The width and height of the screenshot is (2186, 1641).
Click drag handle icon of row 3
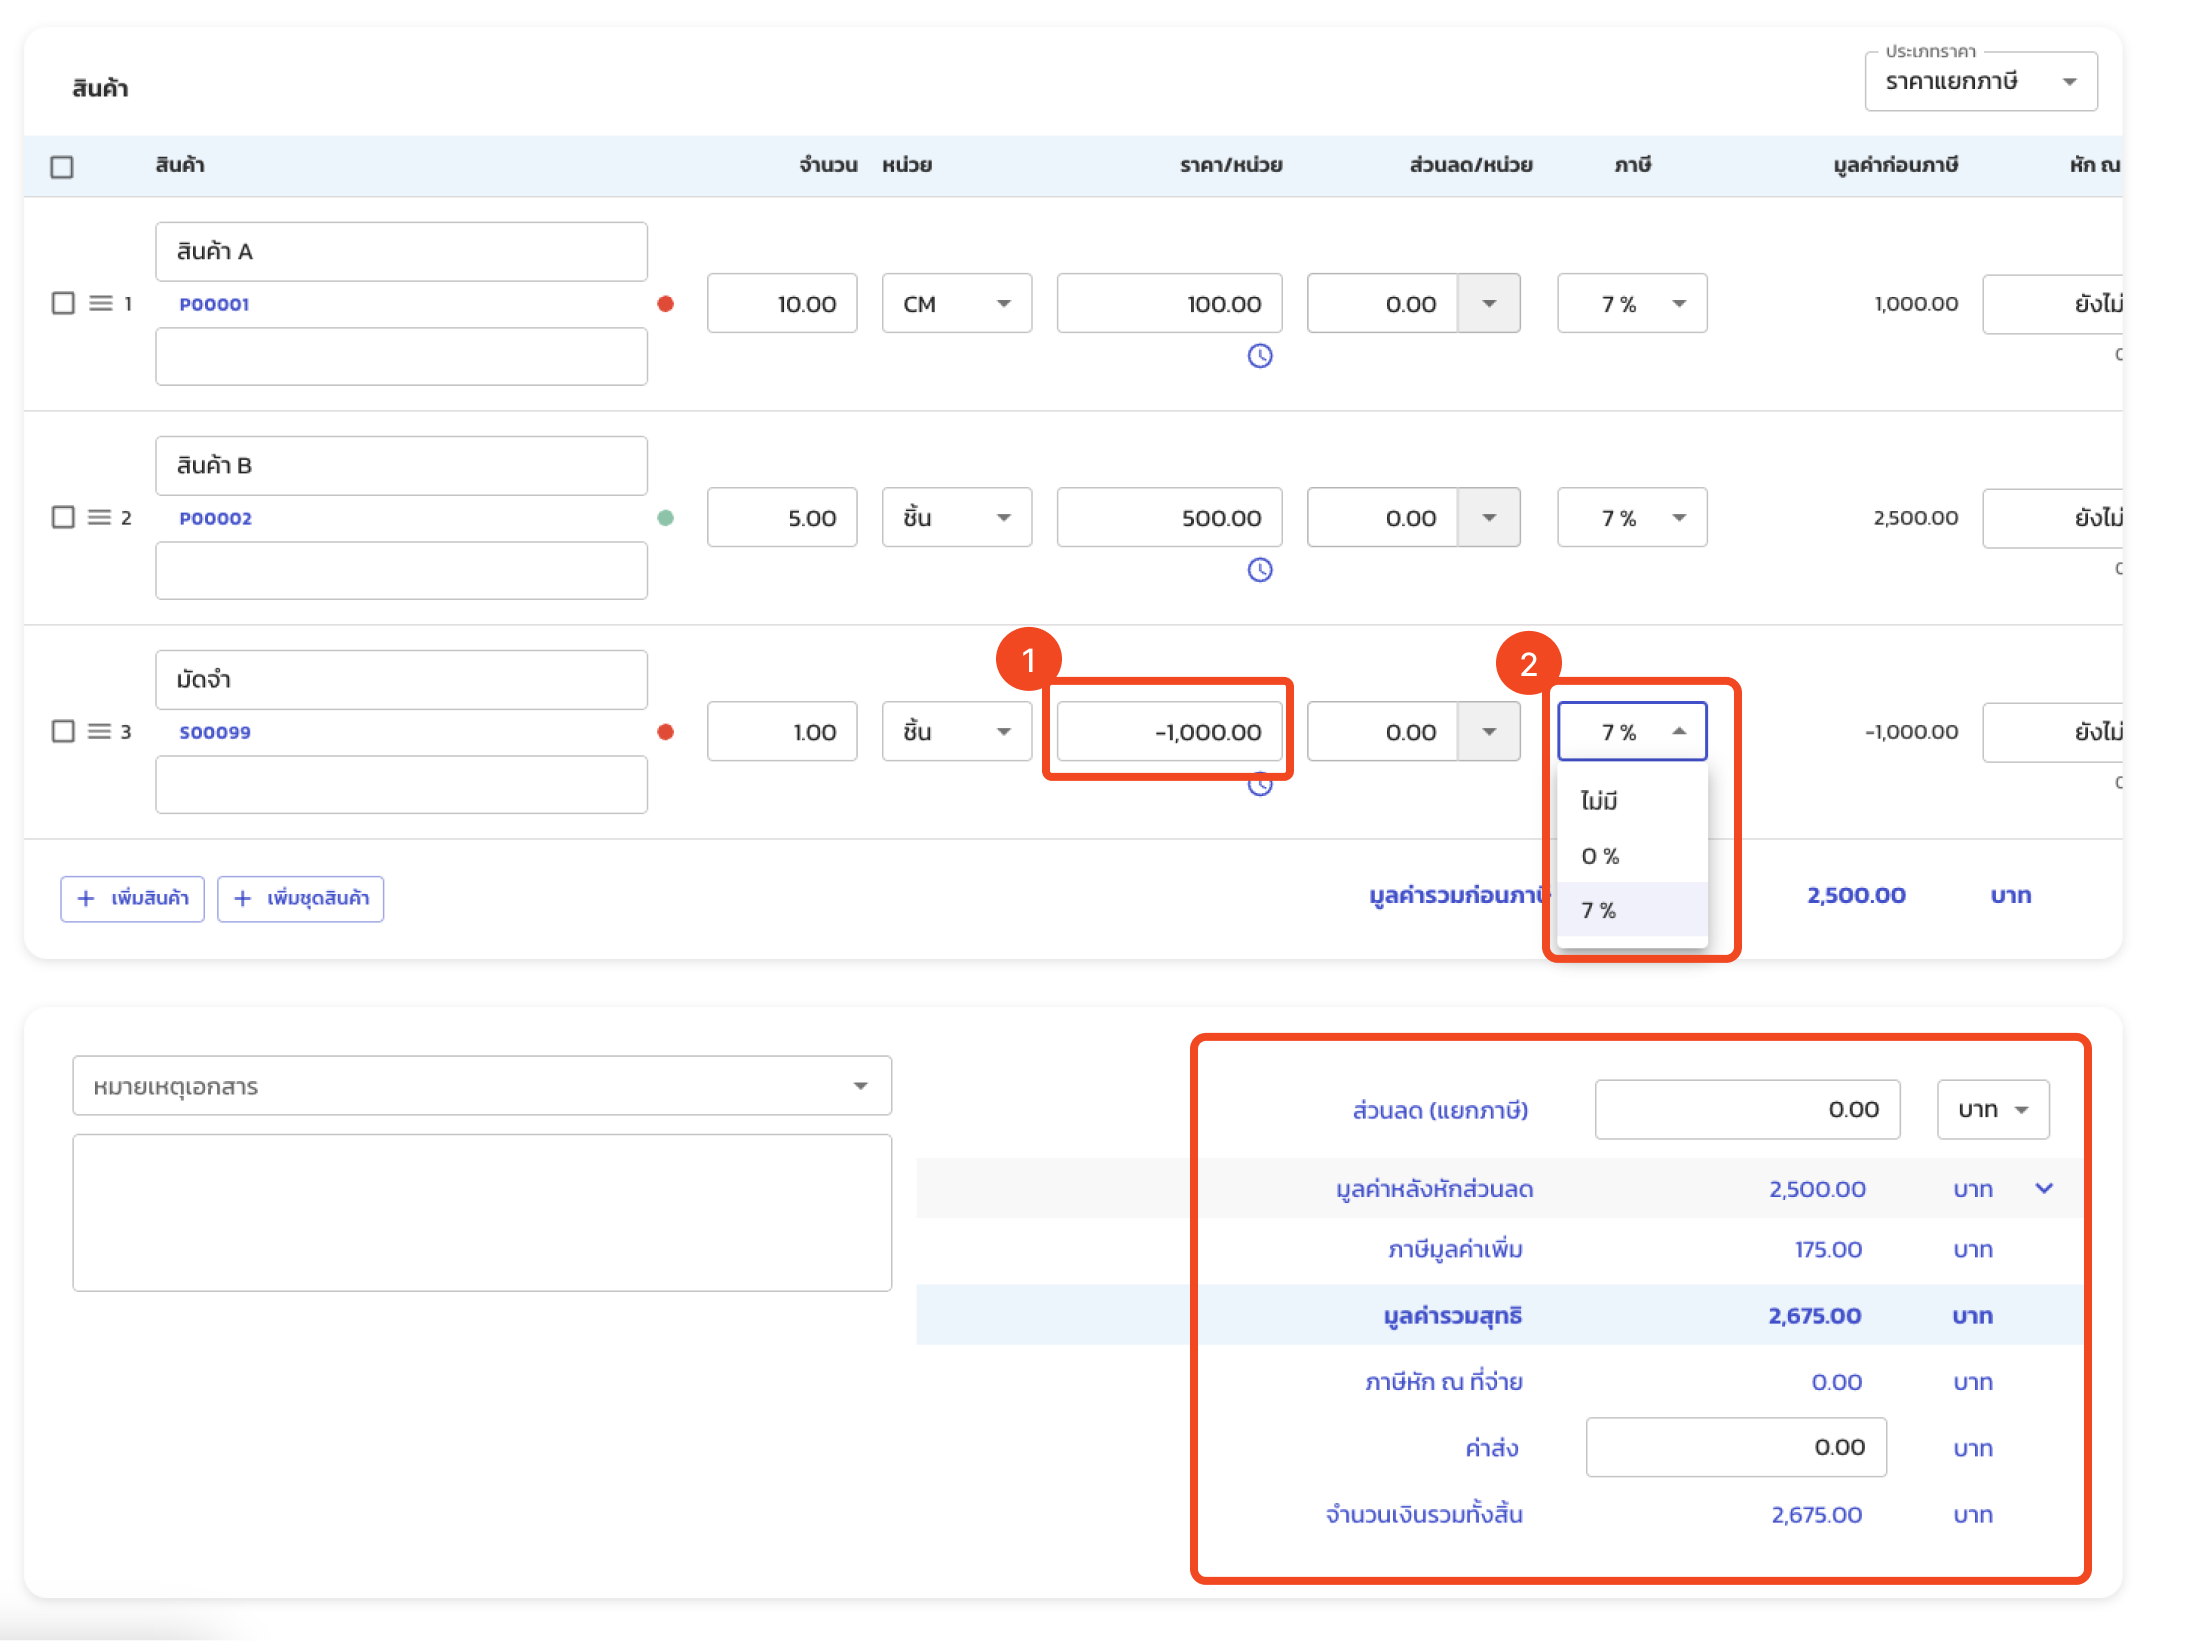tap(100, 731)
